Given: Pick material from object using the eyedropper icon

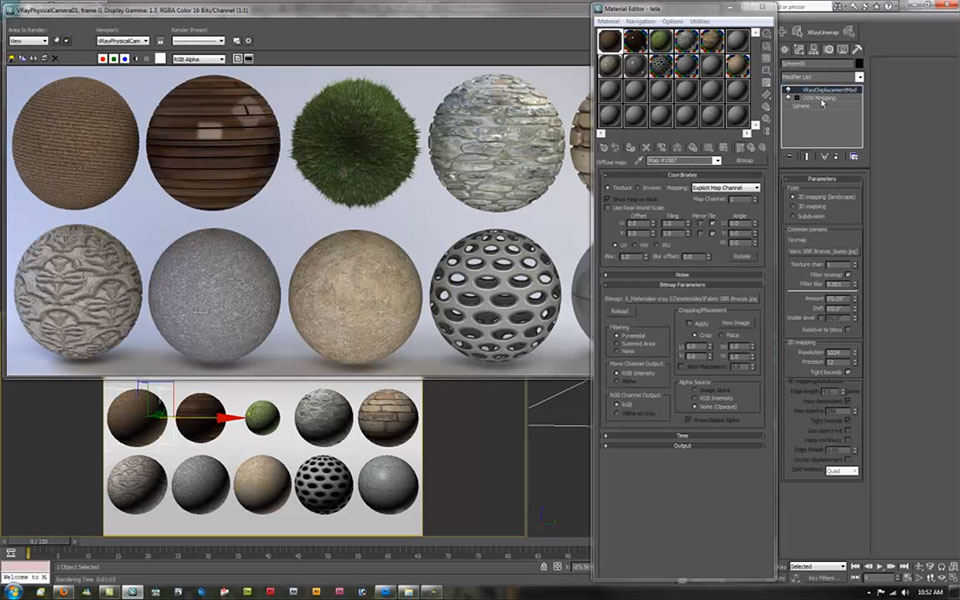Looking at the screenshot, I should [638, 160].
